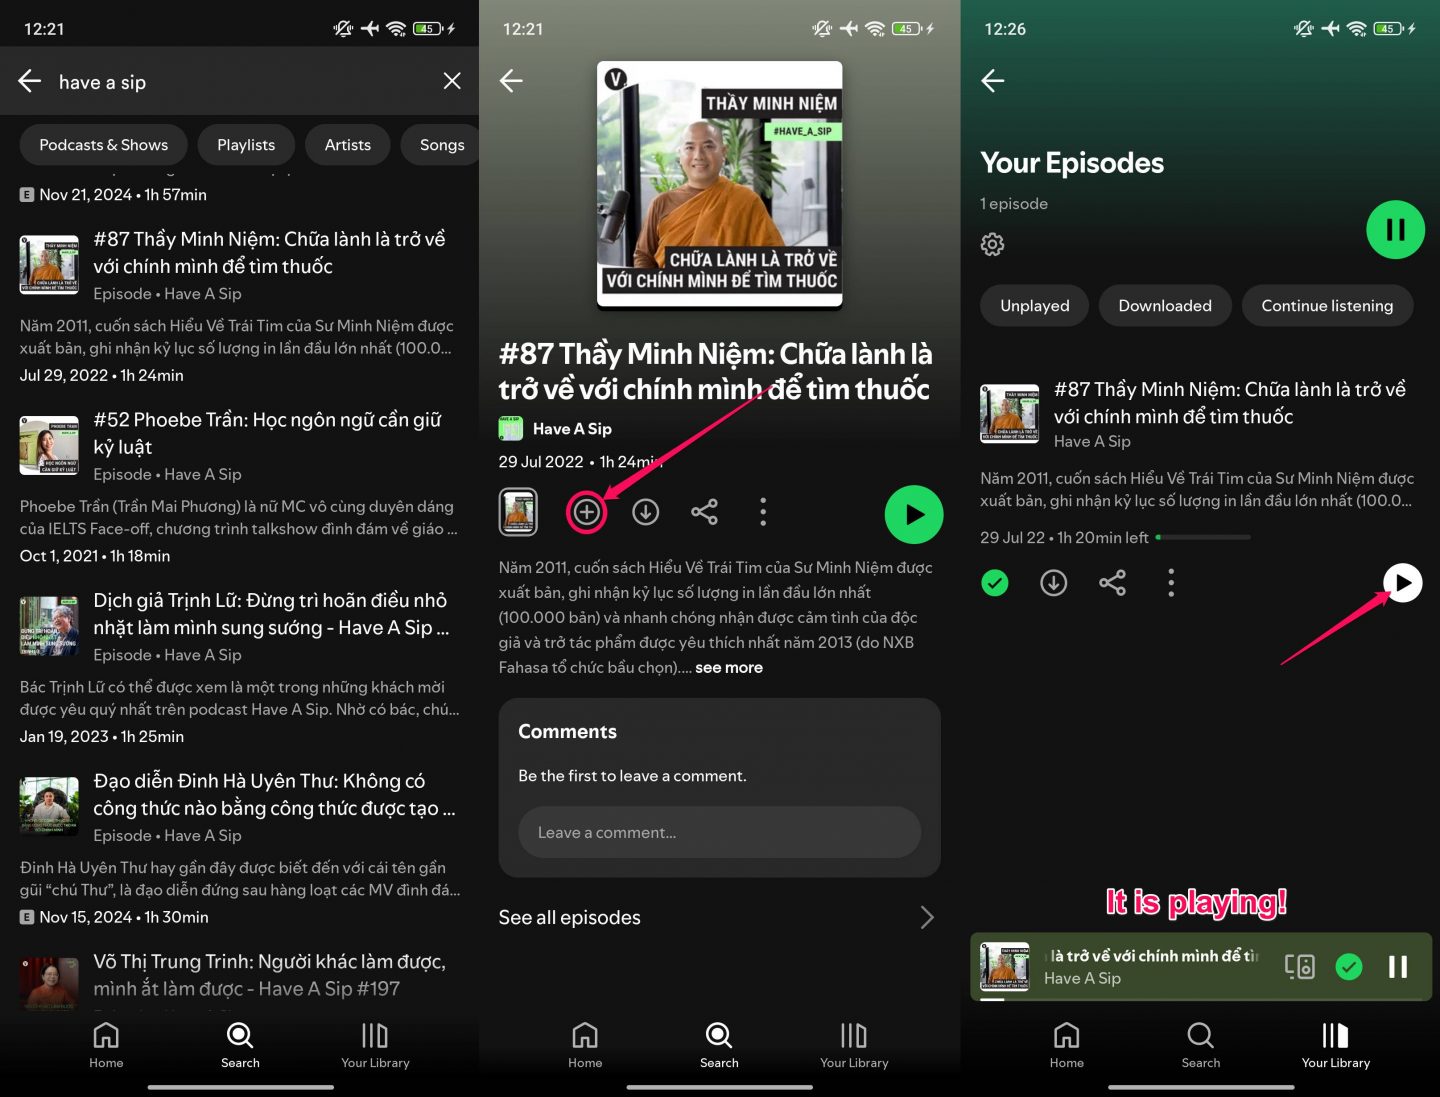Filter results by Artists
The height and width of the screenshot is (1097, 1440).
pyautogui.click(x=348, y=145)
